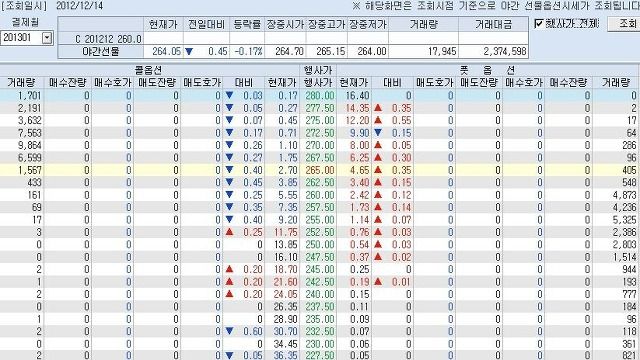This screenshot has width=640, height=360.
Task: Select the strike price 240.00 cell
Action: click(319, 294)
